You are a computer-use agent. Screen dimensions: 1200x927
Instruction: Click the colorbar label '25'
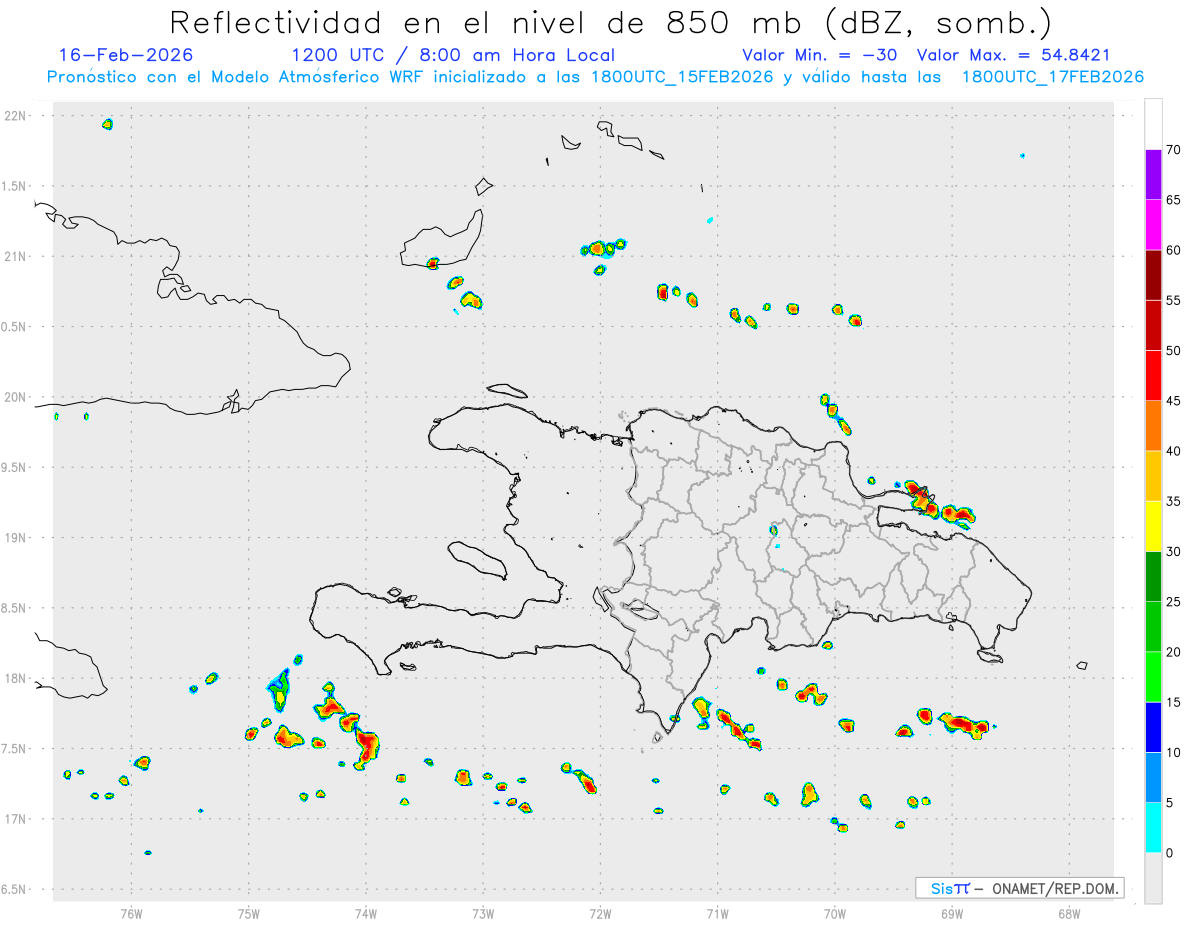coord(1174,602)
